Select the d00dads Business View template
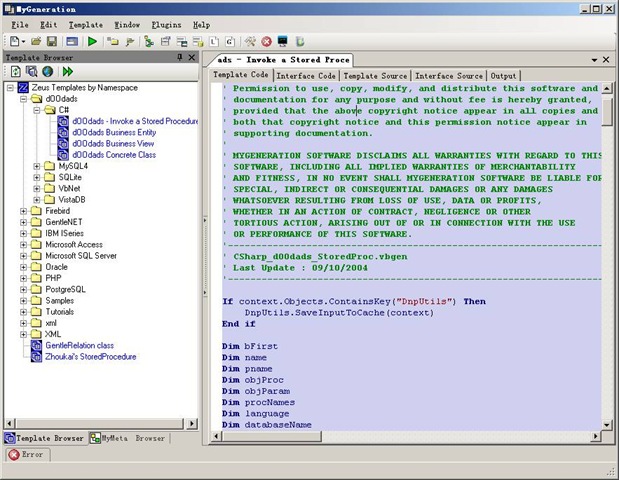 (113, 143)
